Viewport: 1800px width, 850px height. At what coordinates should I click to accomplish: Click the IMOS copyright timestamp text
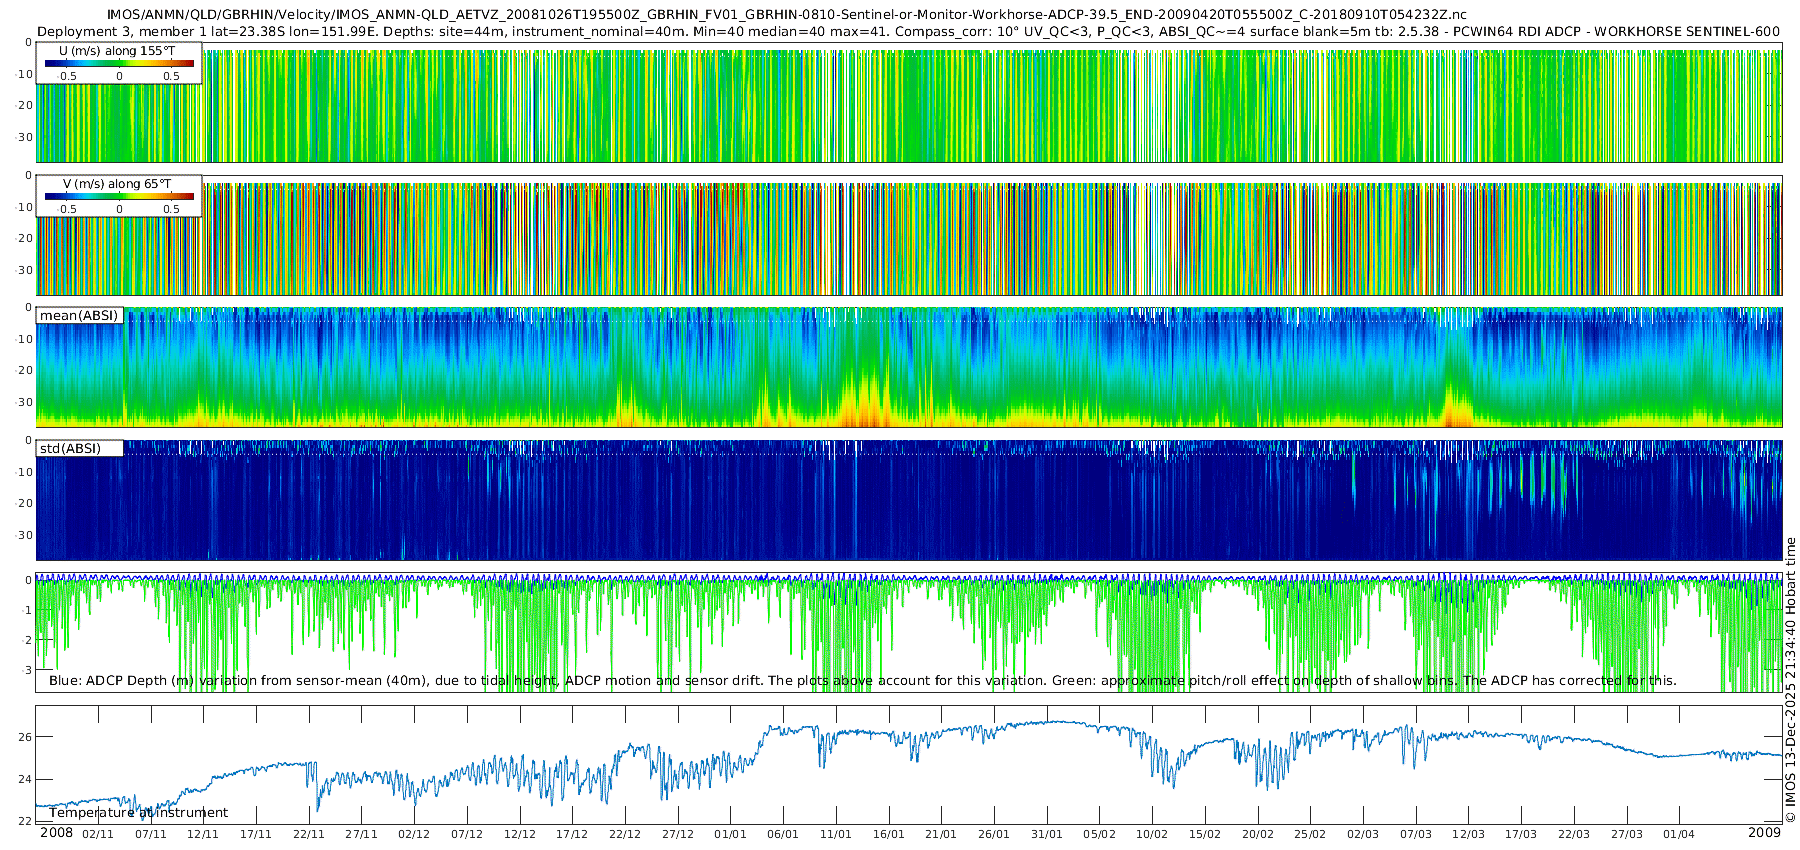coord(1790,680)
